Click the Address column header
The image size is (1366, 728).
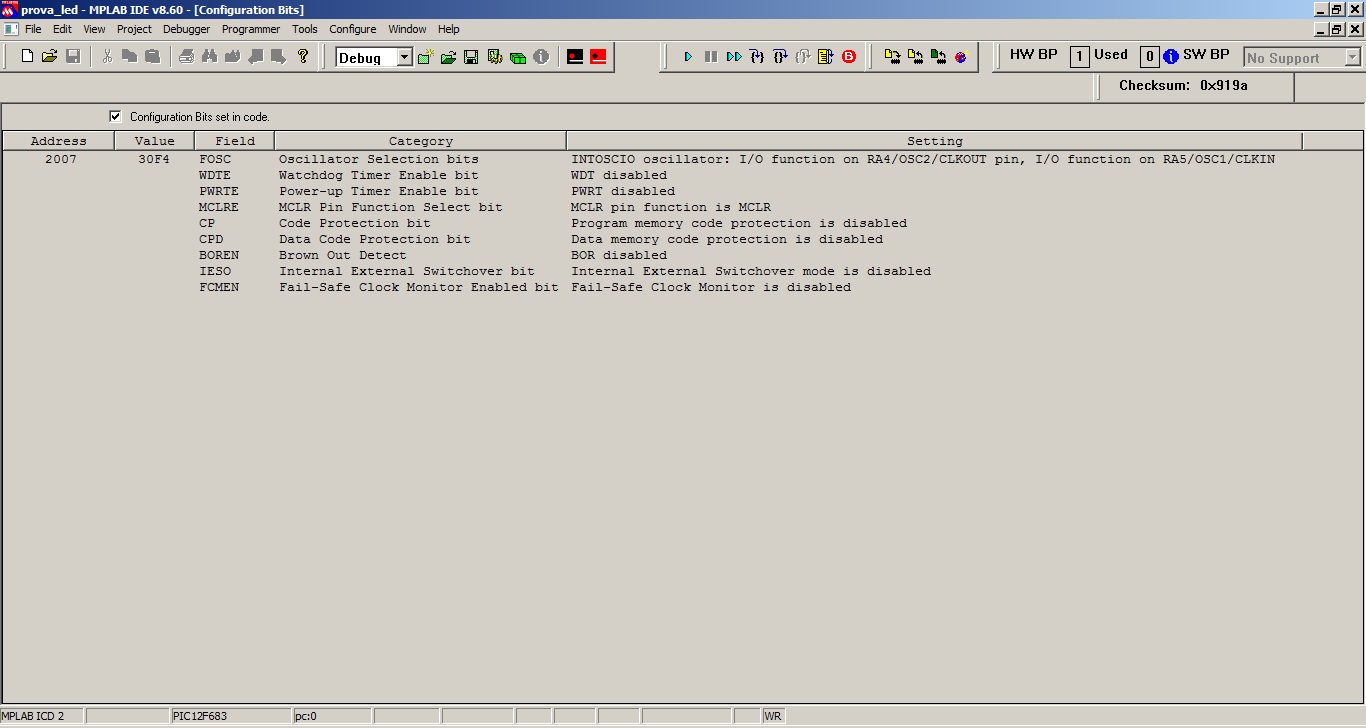(57, 140)
